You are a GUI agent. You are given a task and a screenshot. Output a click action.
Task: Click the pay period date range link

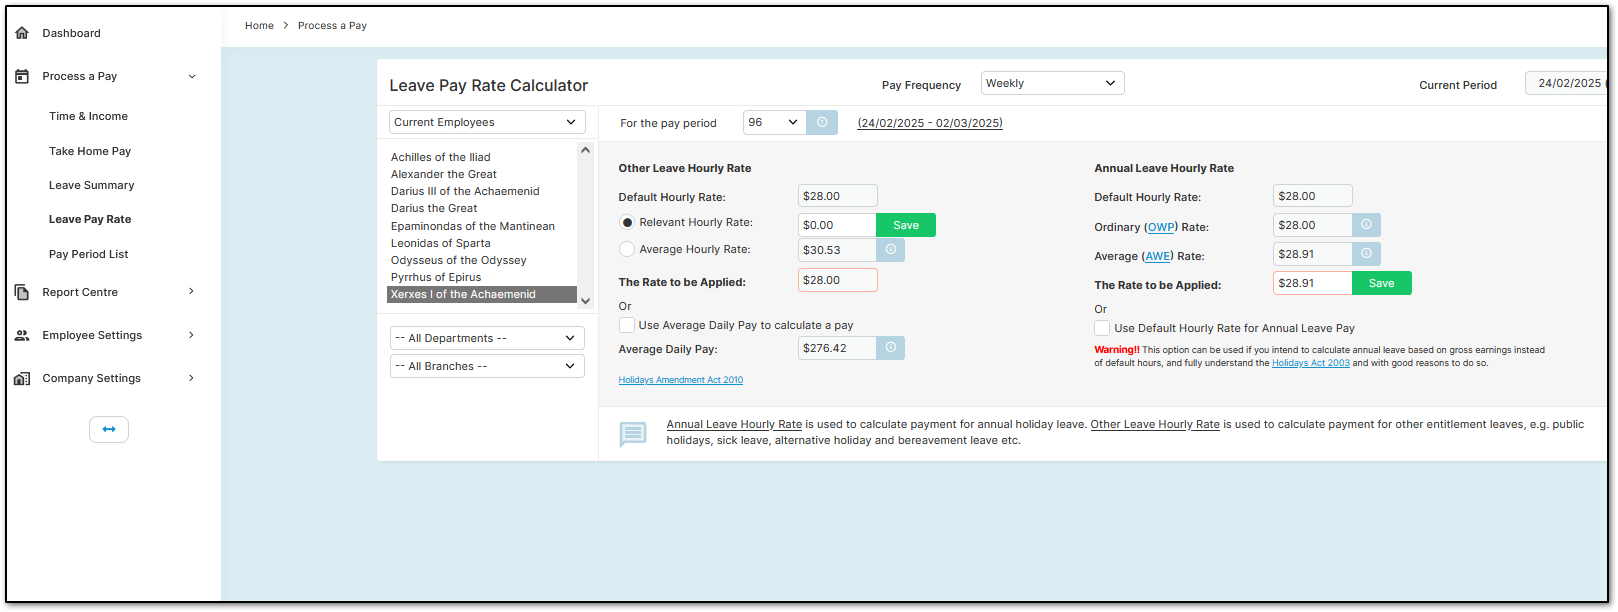930,123
